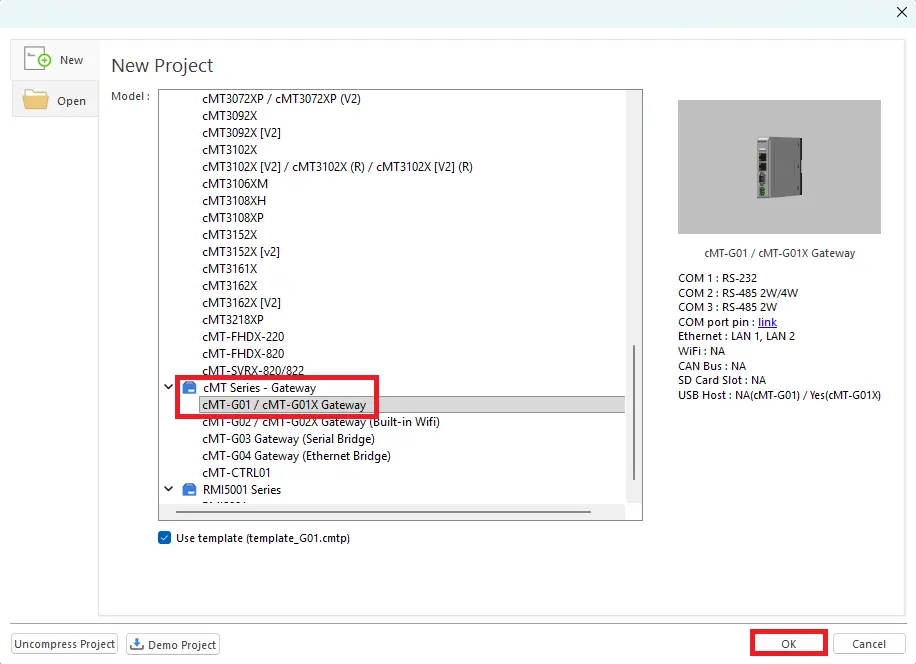Image resolution: width=916 pixels, height=664 pixels.
Task: Collapse the cMT Series - Gateway group
Action: tap(168, 388)
